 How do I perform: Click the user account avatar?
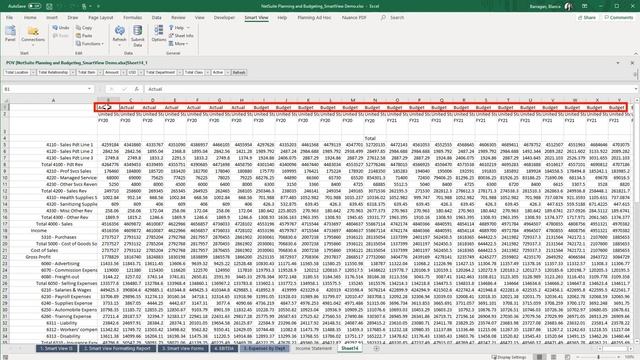click(x=568, y=6)
